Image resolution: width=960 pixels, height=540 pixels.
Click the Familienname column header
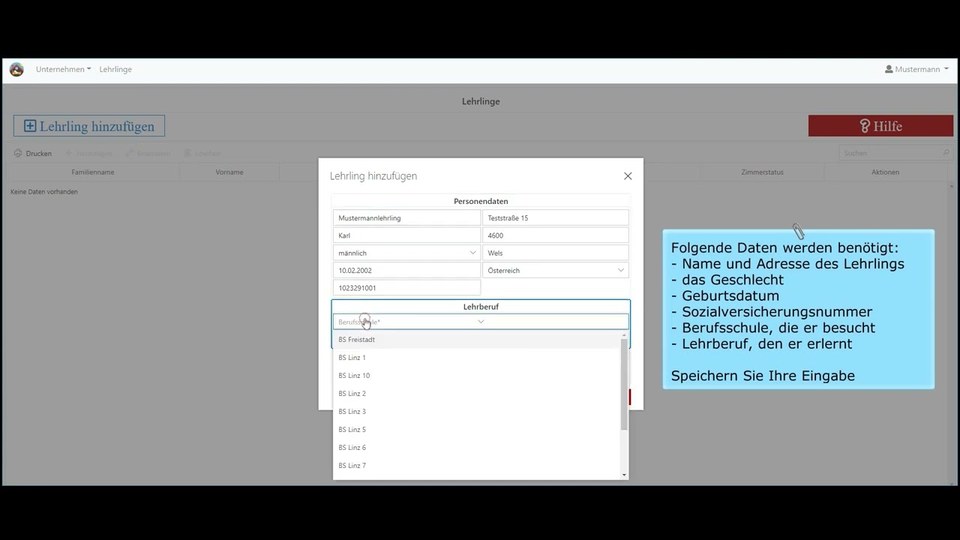click(x=92, y=172)
